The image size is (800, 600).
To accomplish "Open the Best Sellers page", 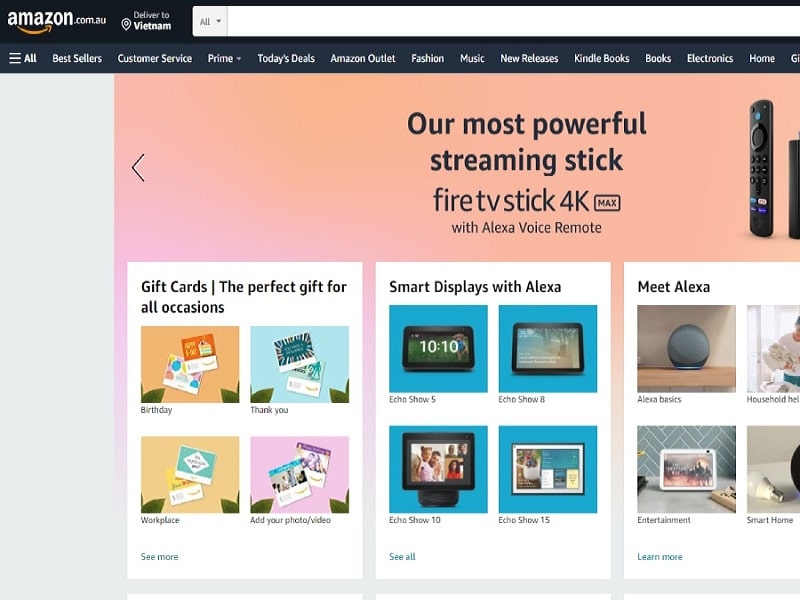I will (77, 58).
